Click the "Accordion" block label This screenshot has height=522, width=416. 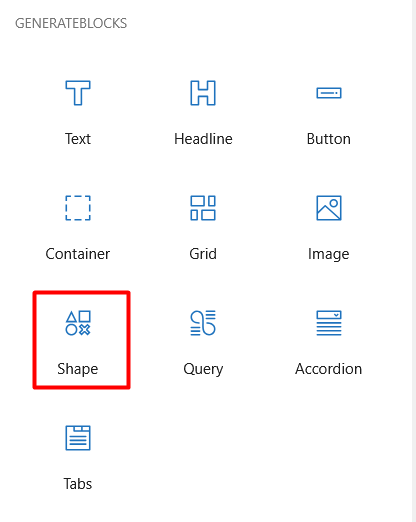pyautogui.click(x=329, y=369)
